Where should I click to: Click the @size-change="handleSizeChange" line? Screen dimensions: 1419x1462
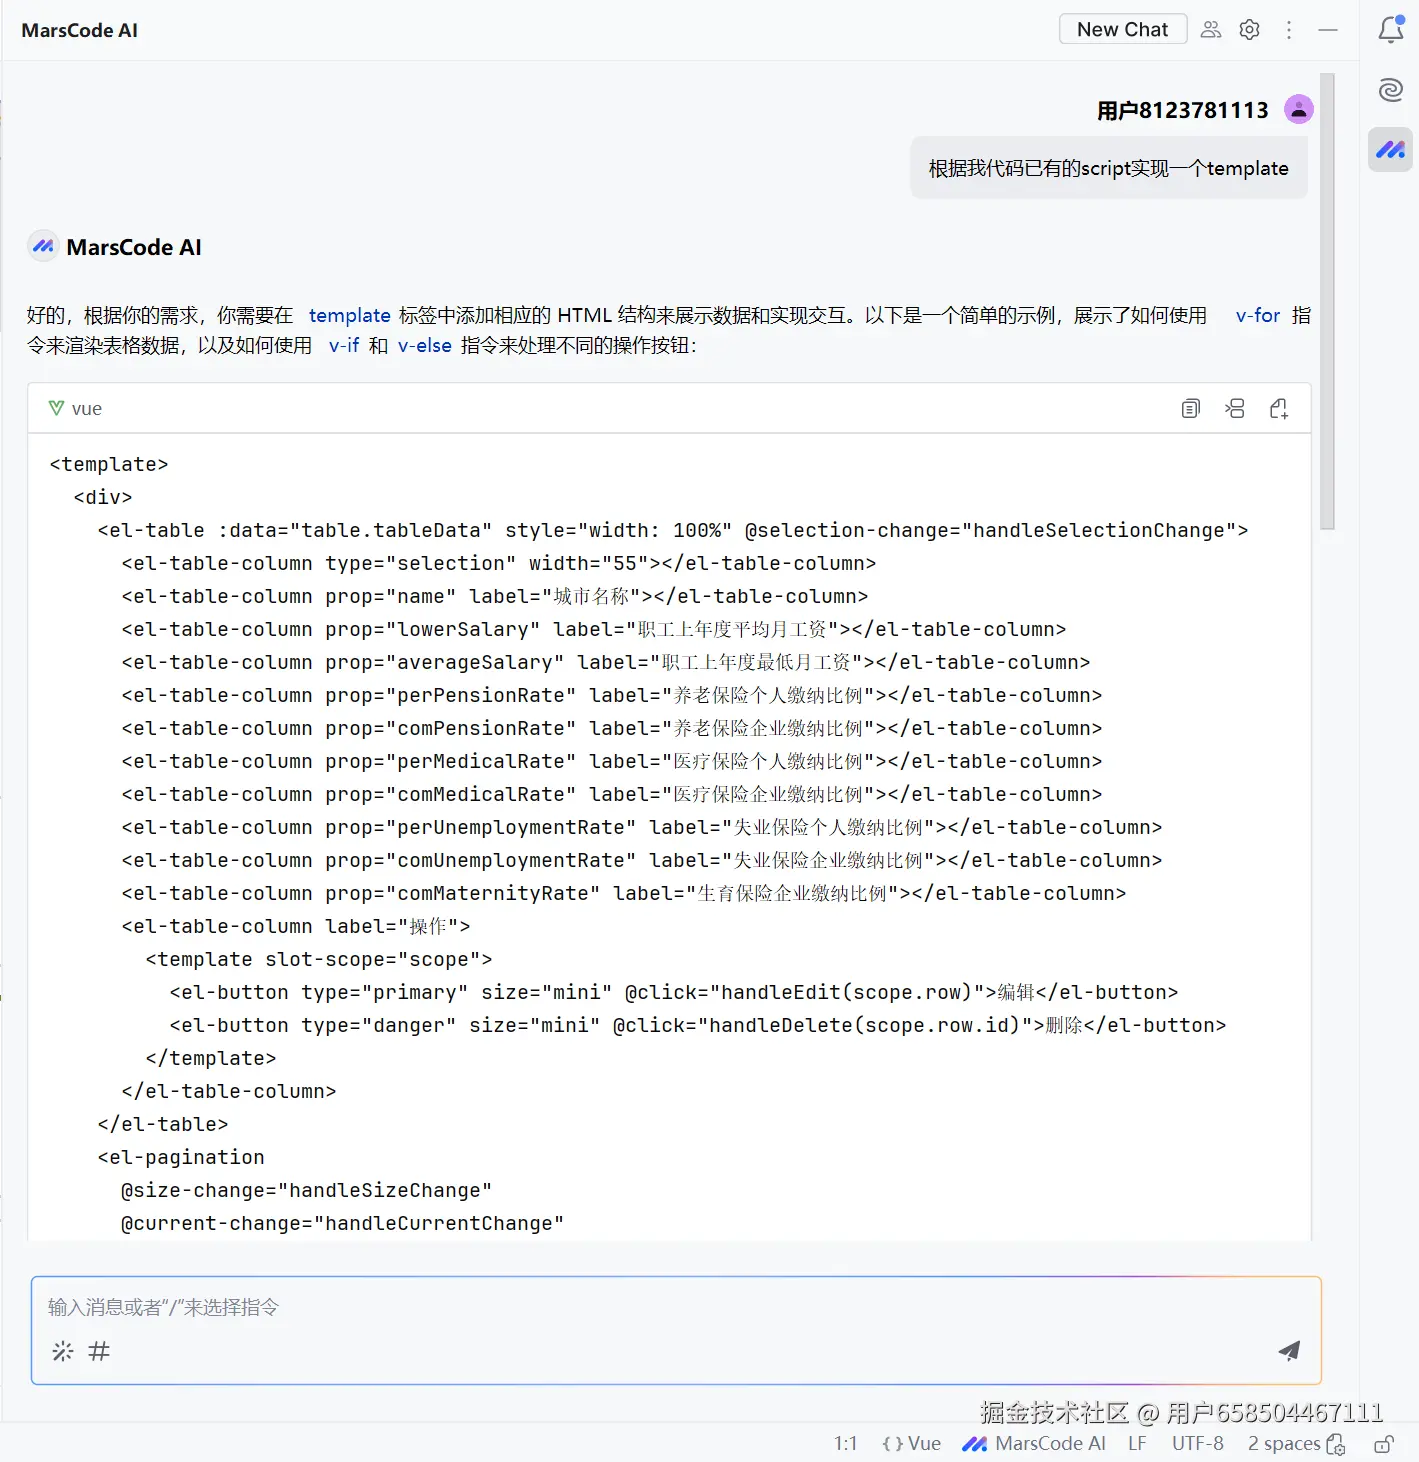click(x=306, y=1190)
